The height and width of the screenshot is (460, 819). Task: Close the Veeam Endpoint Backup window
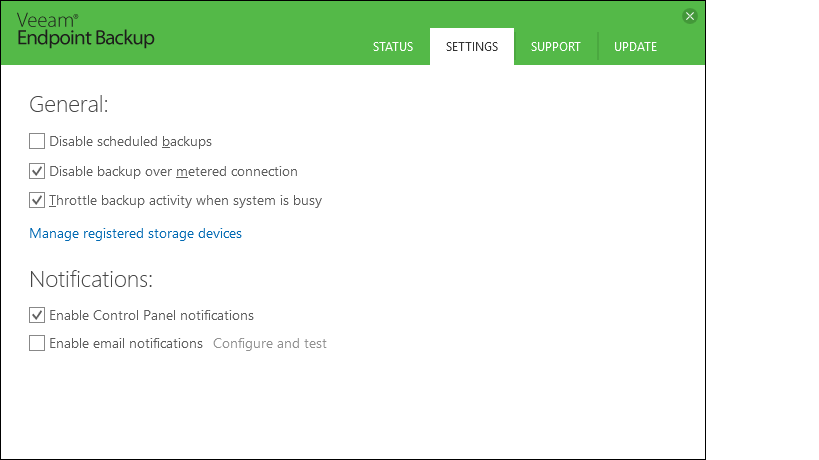click(x=689, y=16)
